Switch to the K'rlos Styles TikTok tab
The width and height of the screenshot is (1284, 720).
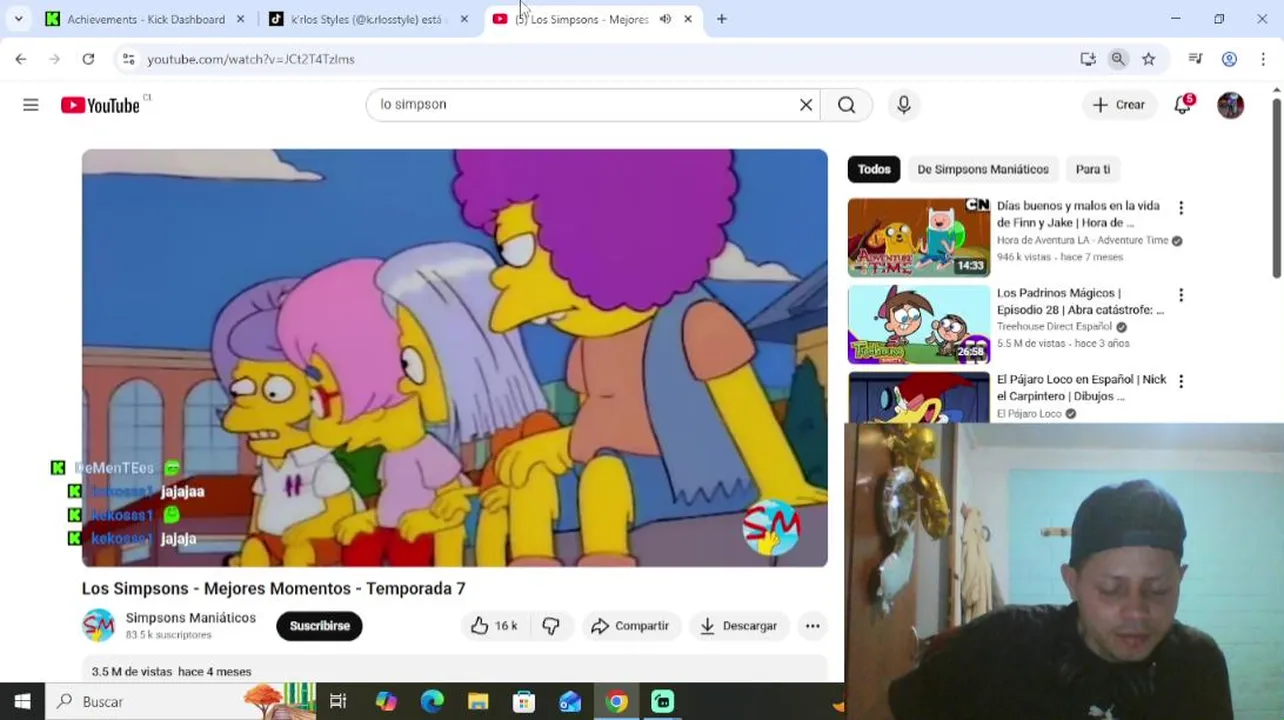(369, 19)
